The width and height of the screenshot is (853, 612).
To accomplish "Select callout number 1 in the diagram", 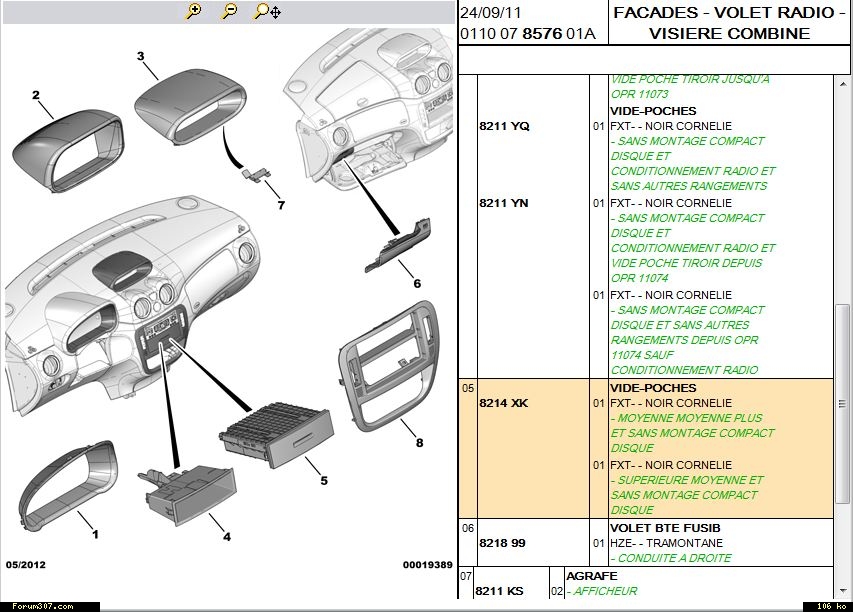I will (96, 534).
